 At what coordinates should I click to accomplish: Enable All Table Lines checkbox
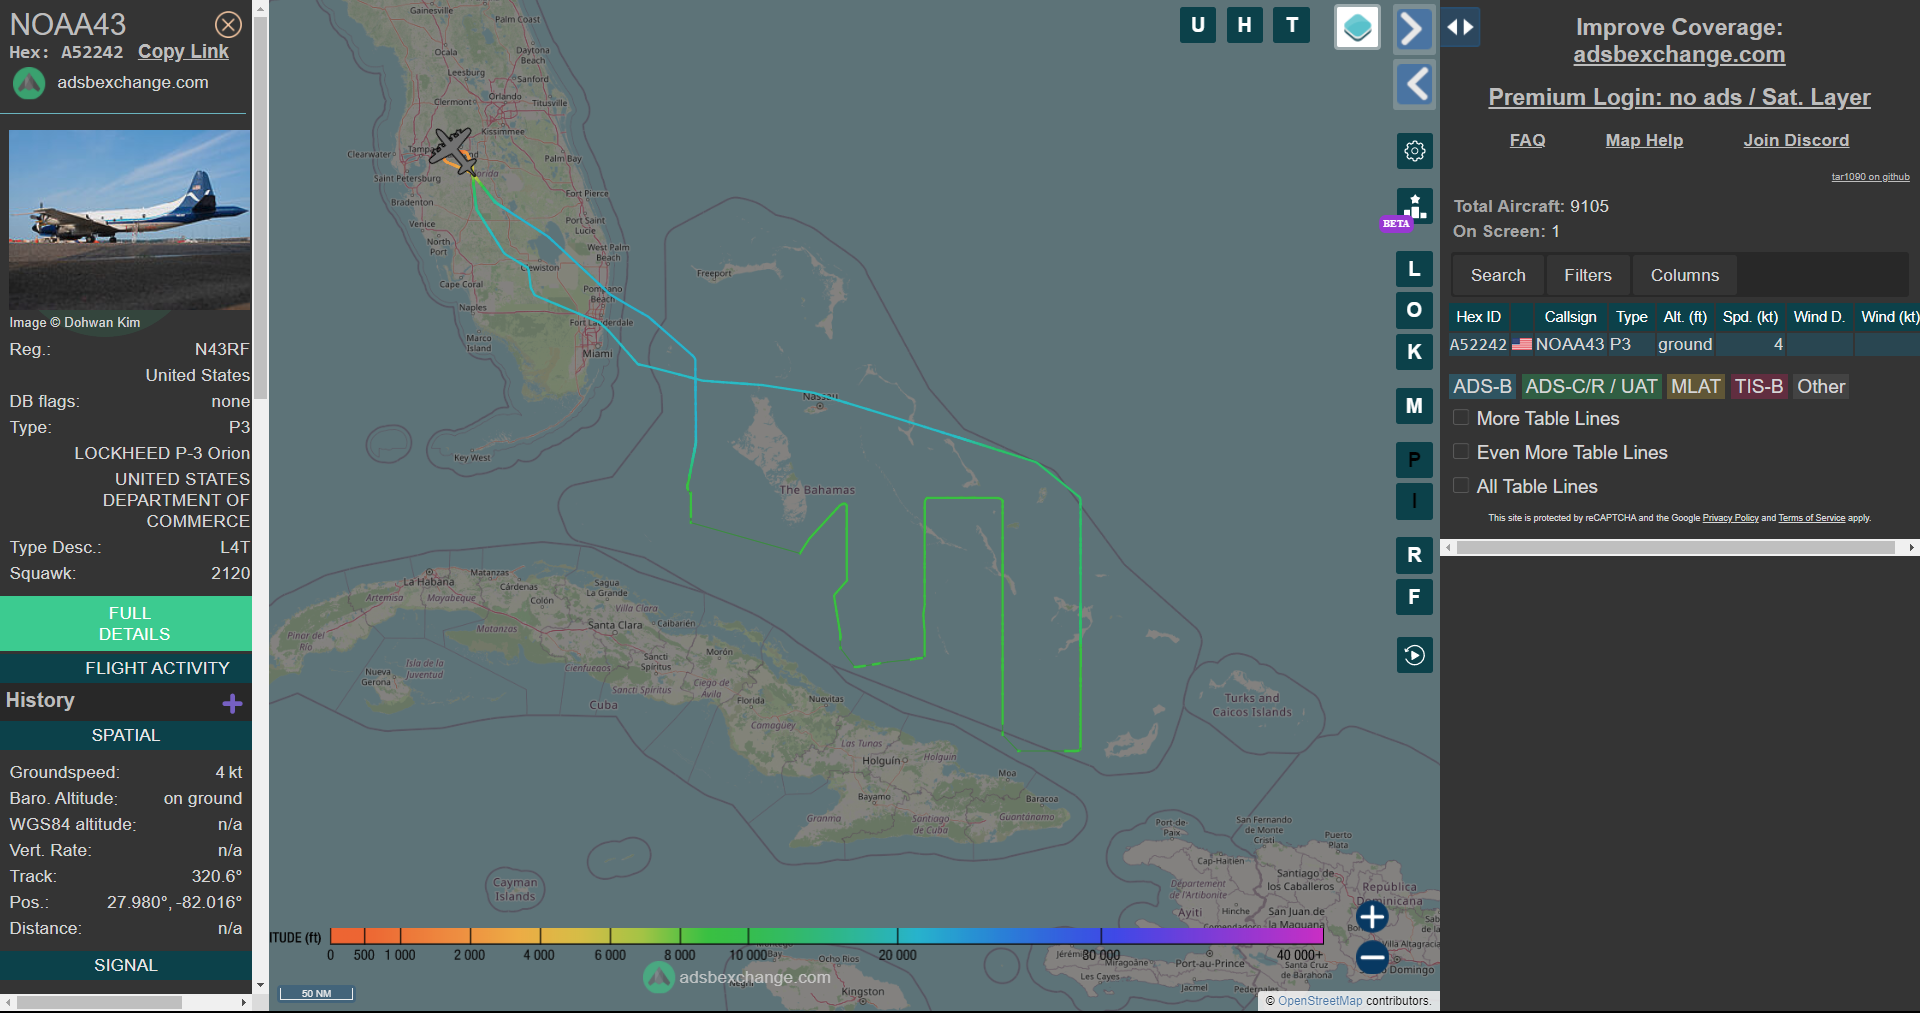click(1461, 486)
